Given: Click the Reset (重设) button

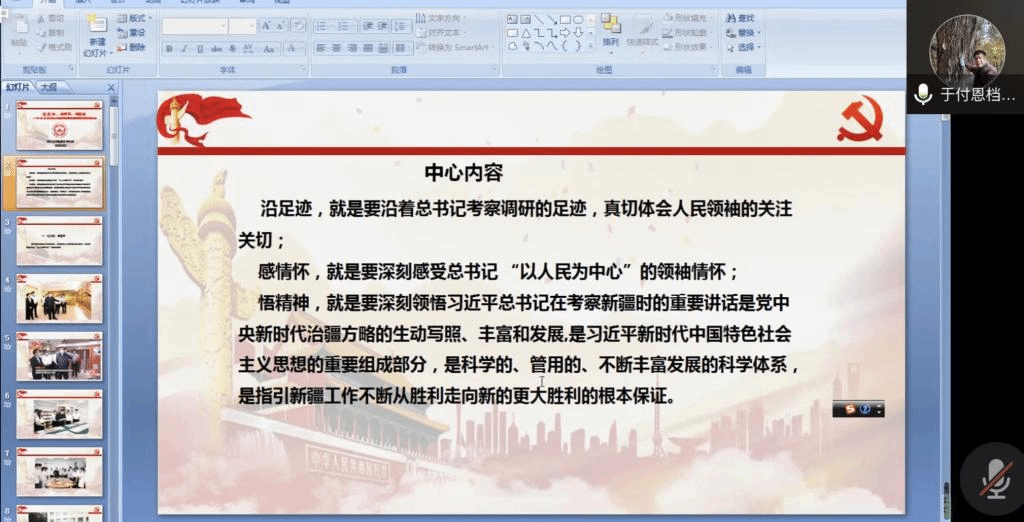Looking at the screenshot, I should tap(130, 33).
